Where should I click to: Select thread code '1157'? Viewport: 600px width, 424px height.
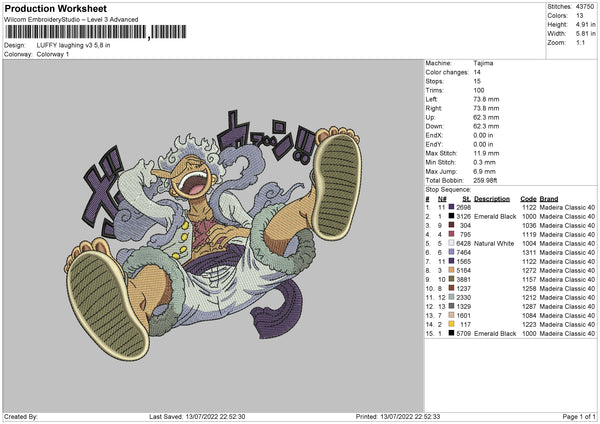click(529, 279)
